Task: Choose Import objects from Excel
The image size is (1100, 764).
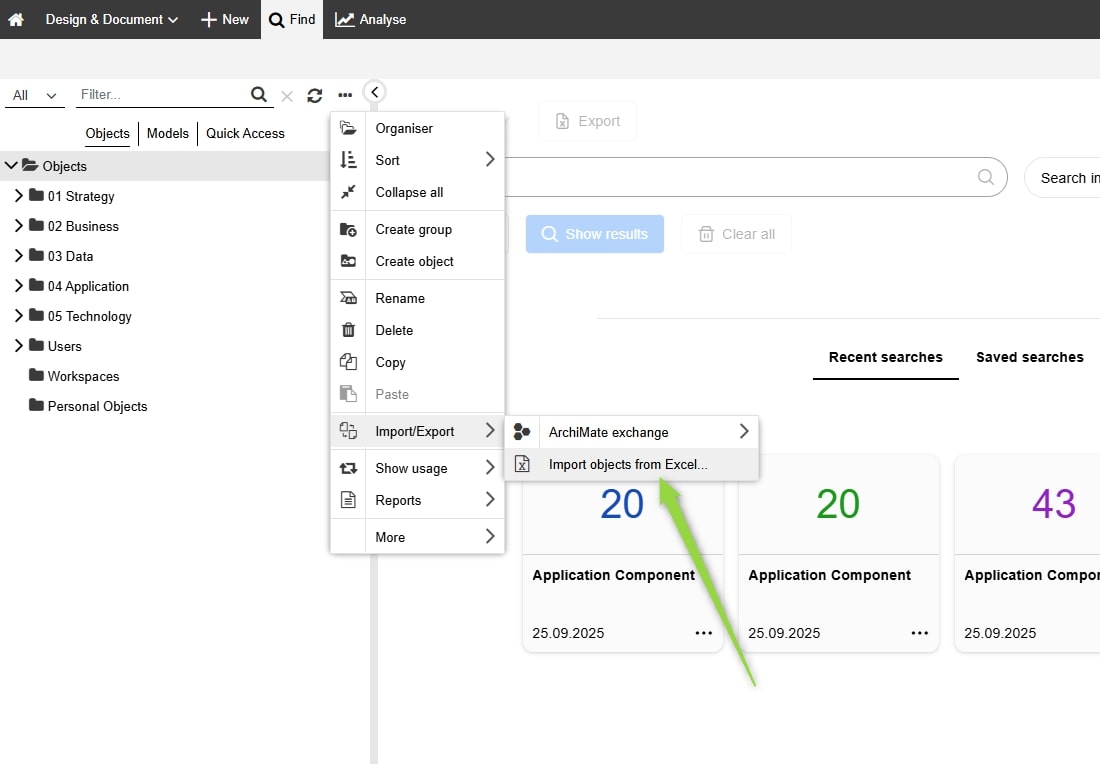Action: click(x=627, y=464)
